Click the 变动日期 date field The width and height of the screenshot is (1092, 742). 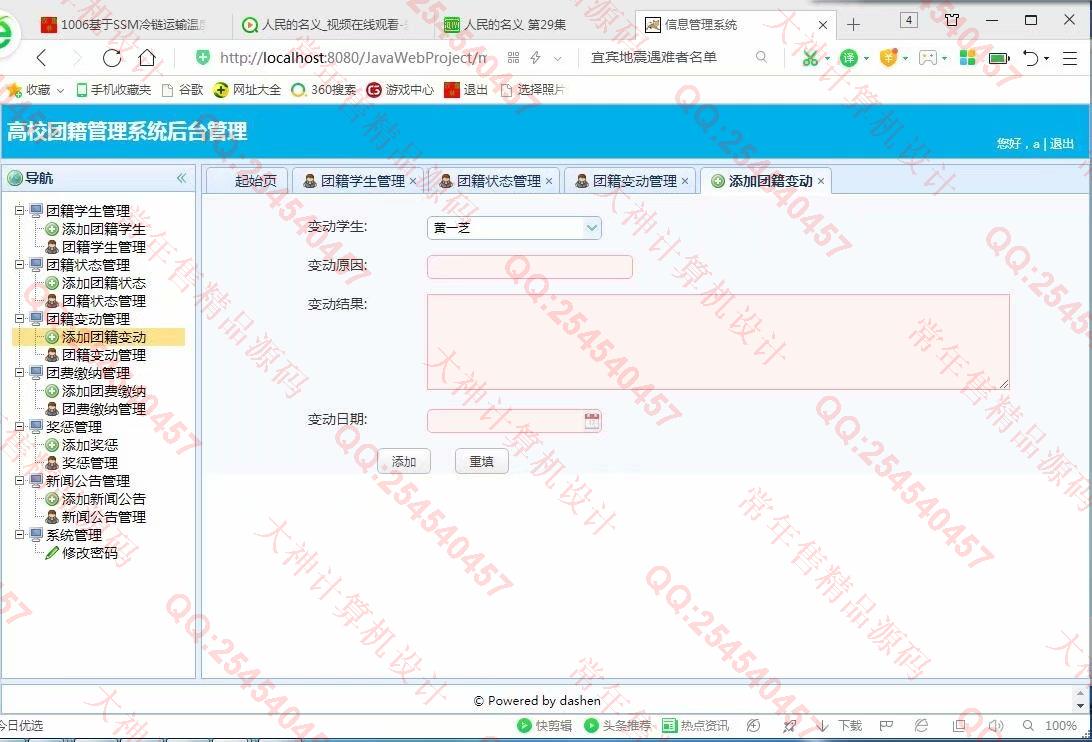514,421
